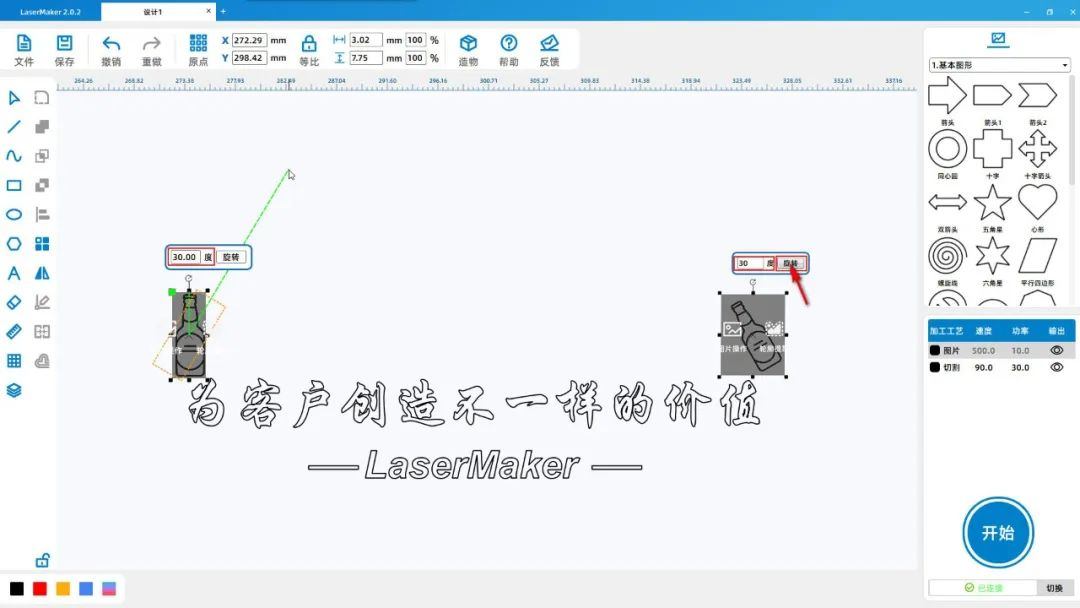The image size is (1080, 608).
Task: Open the layers stack icon
Action: (x=14, y=390)
